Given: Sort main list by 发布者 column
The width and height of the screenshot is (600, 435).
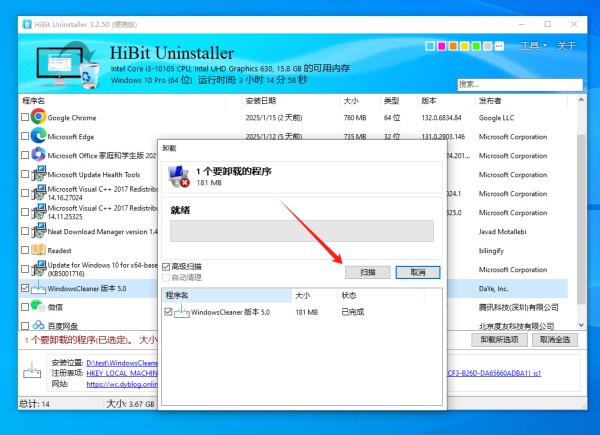Looking at the screenshot, I should pyautogui.click(x=521, y=101).
